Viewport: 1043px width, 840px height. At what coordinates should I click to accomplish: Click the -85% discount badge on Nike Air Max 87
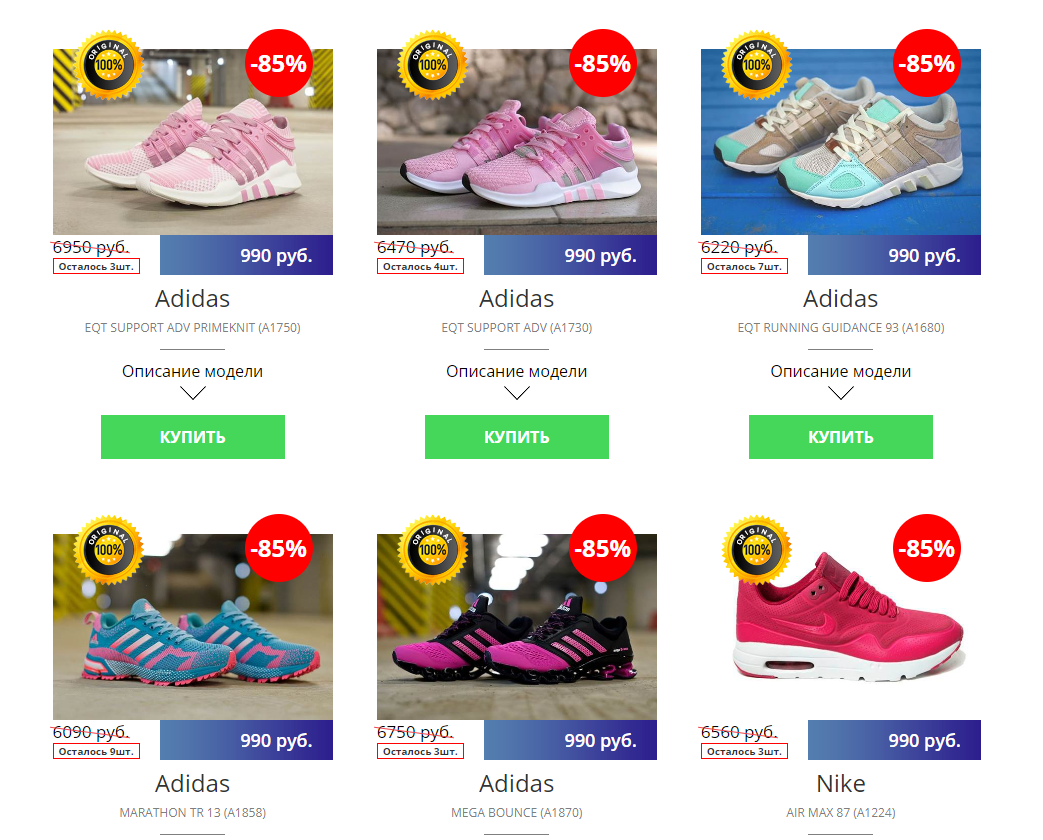click(x=927, y=548)
